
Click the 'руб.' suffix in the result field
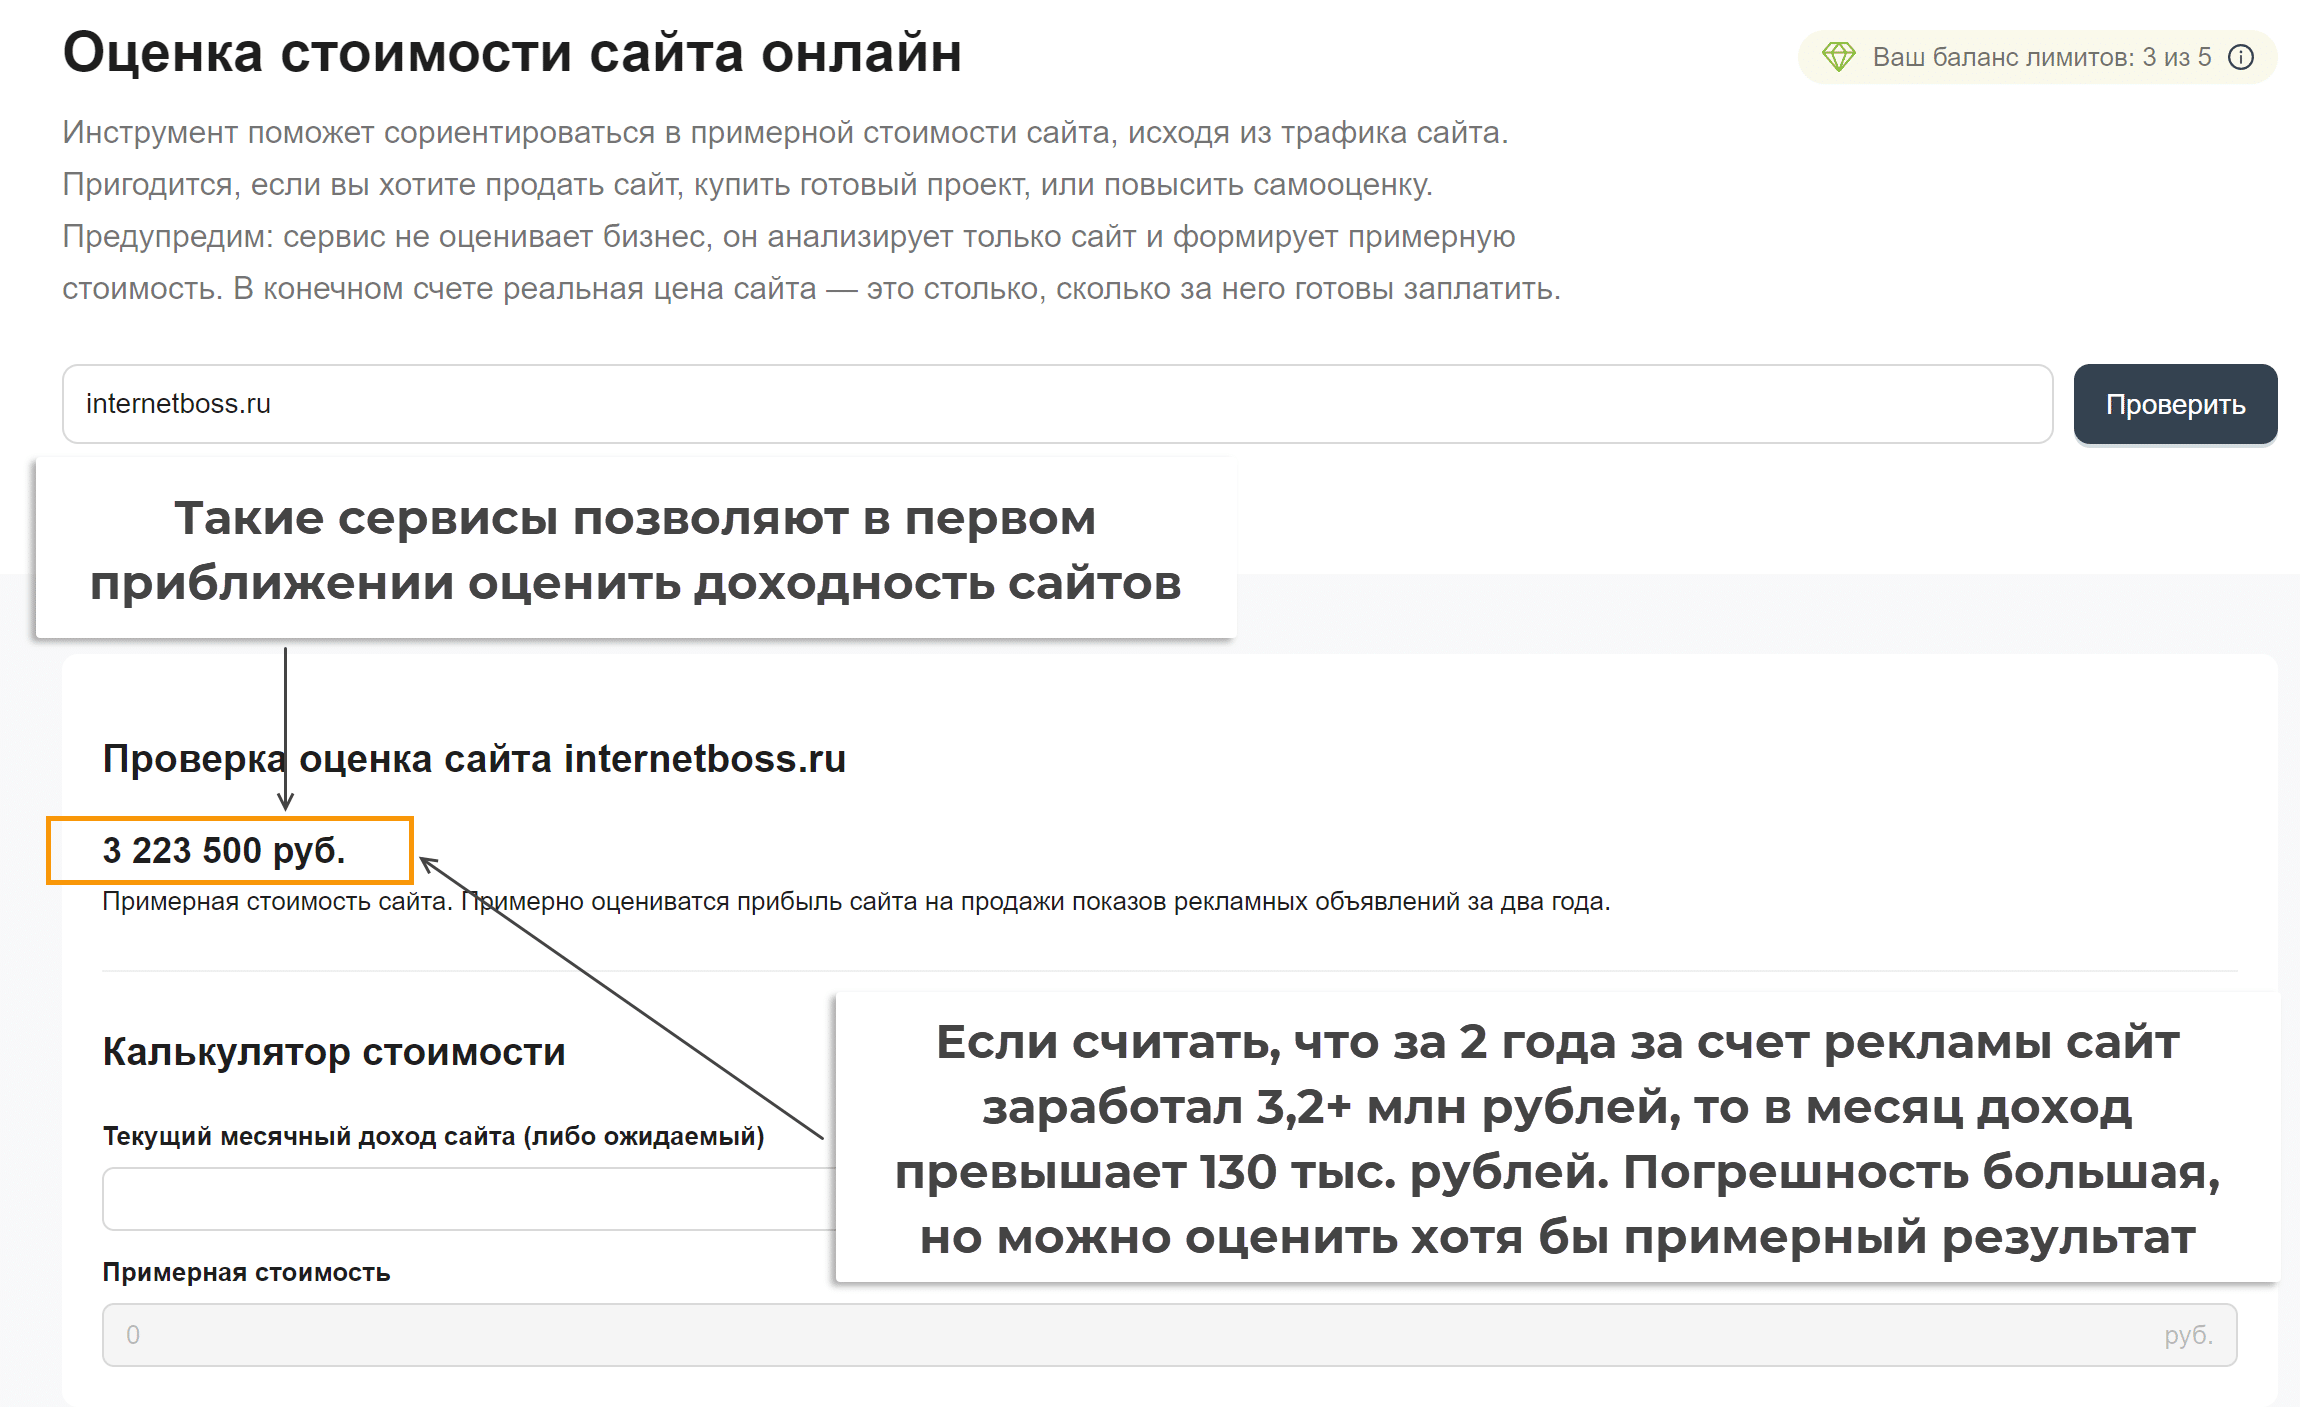[2188, 1334]
